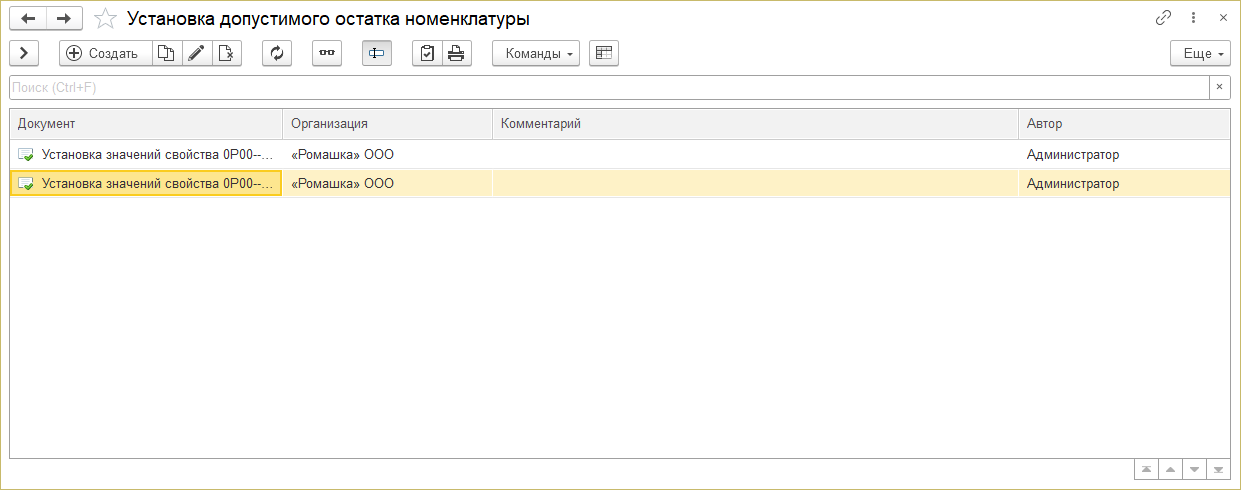Add this page to favorites with star
Viewport: 1241px width, 490px height.
(x=105, y=19)
